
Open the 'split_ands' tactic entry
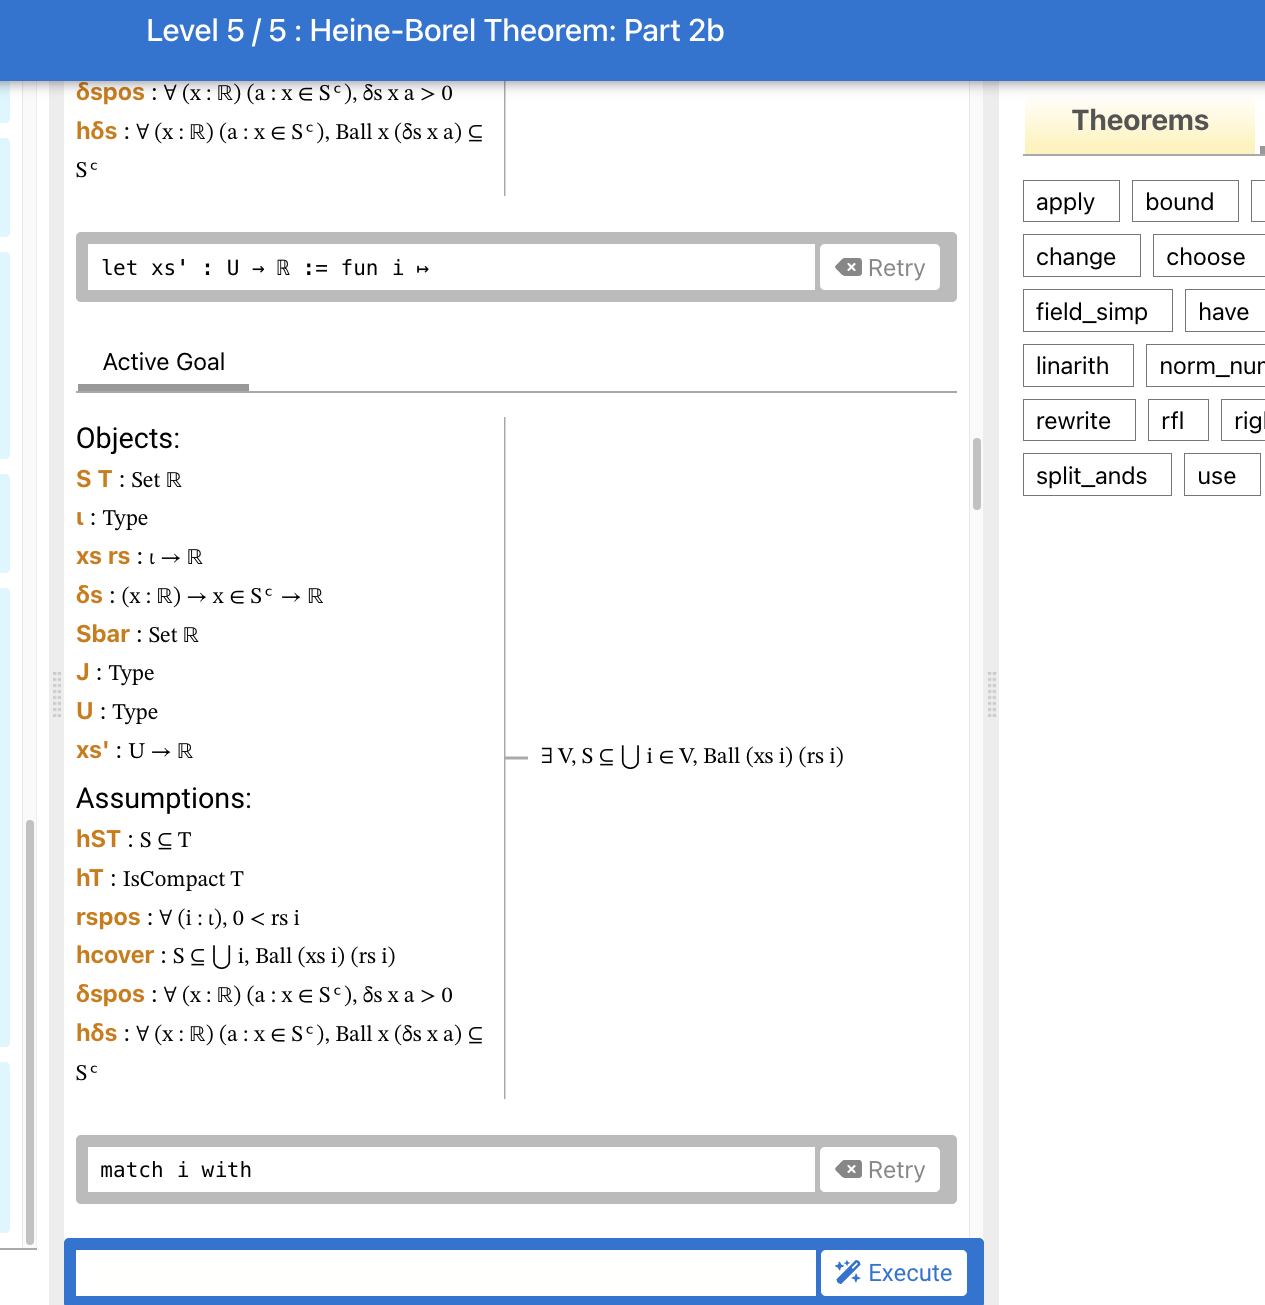[1096, 475]
